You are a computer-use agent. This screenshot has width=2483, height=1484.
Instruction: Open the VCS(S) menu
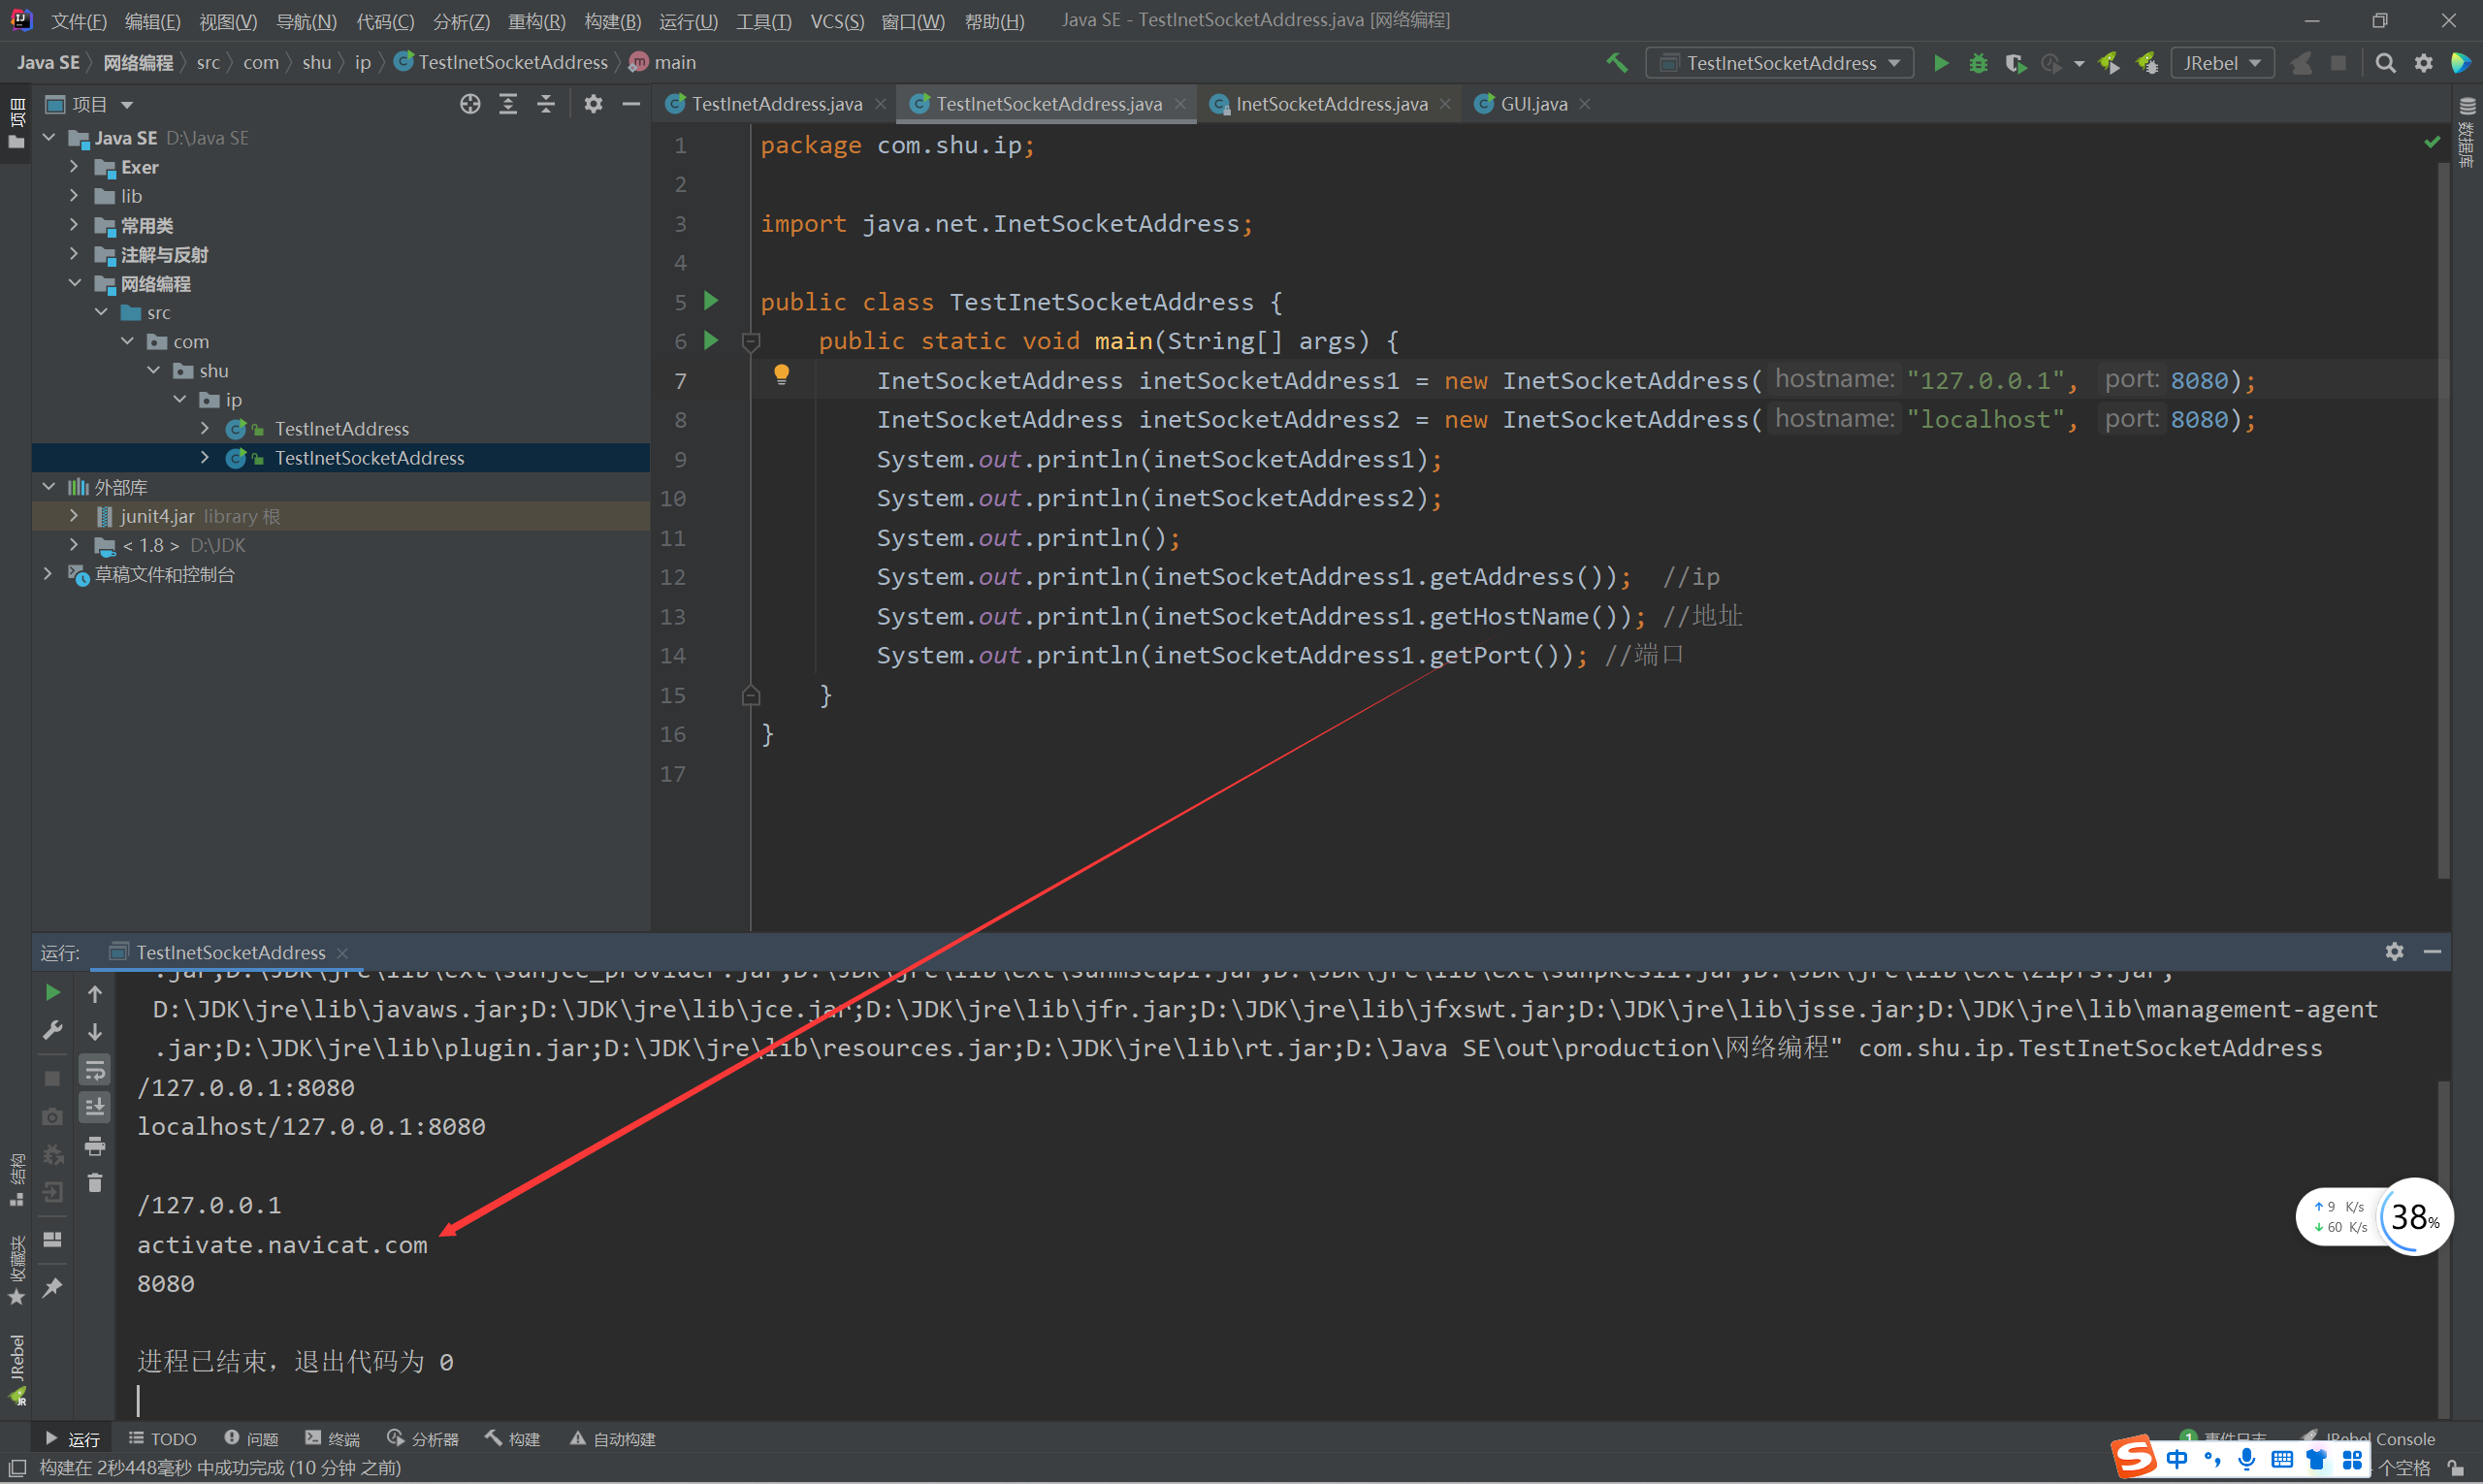(836, 21)
